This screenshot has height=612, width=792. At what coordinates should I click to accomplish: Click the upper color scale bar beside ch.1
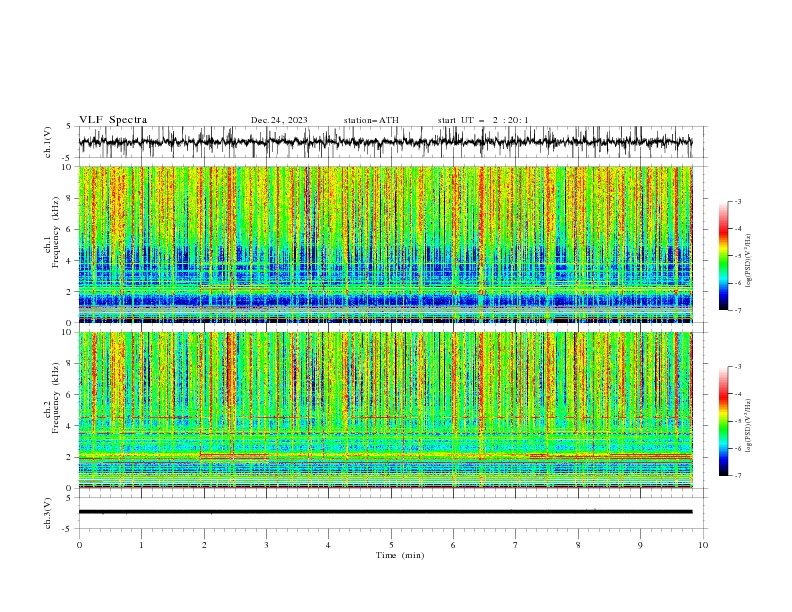coord(723,256)
